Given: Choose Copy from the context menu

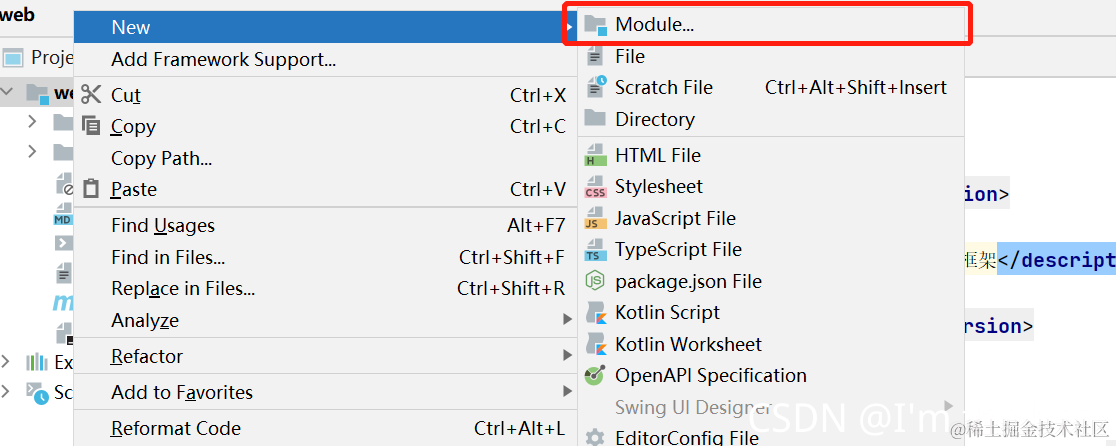Looking at the screenshot, I should [x=326, y=127].
